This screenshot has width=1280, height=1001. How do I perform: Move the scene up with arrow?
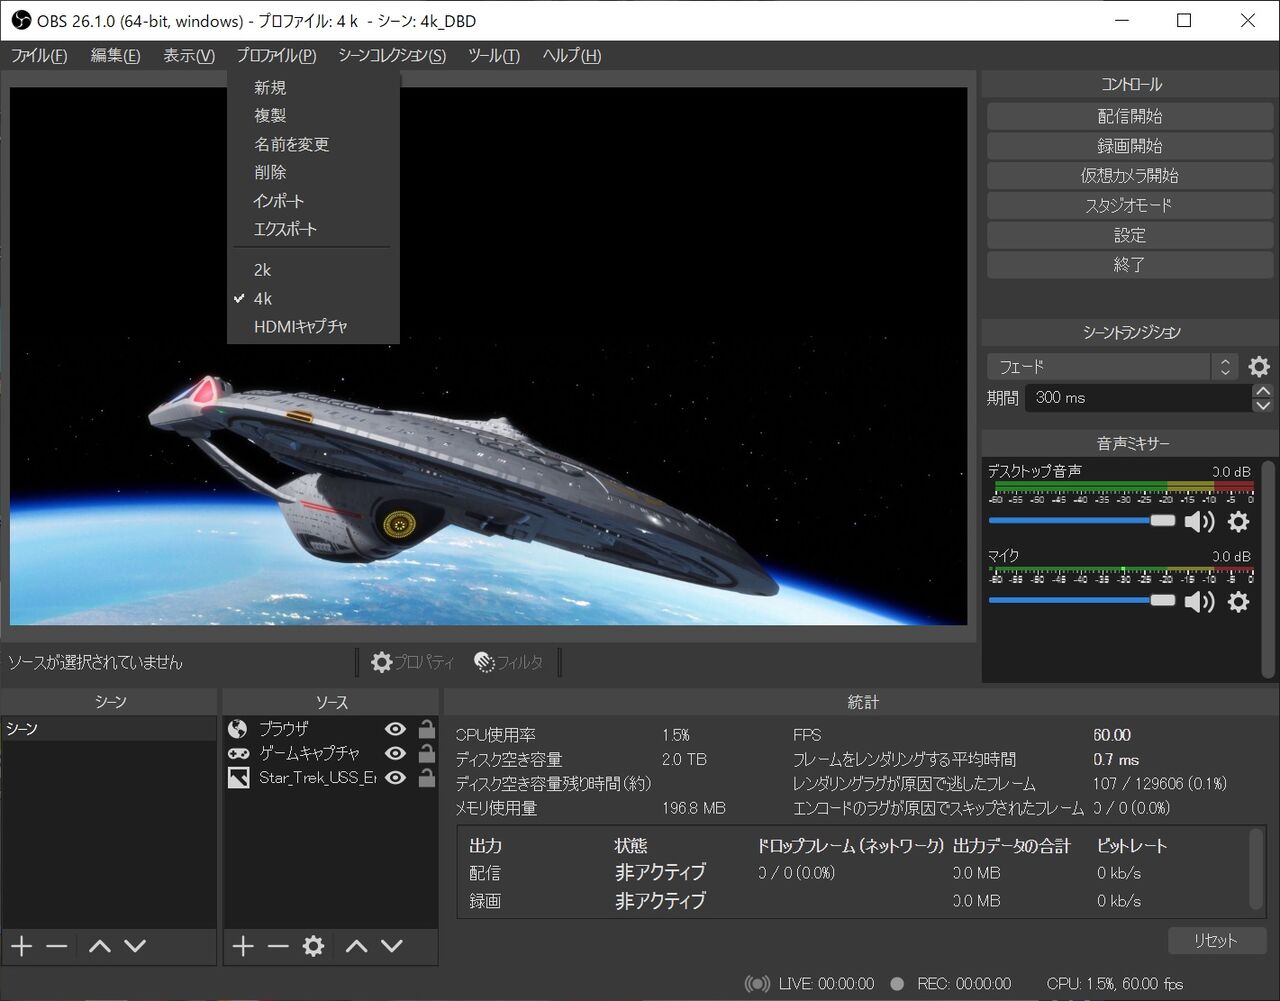coord(99,946)
